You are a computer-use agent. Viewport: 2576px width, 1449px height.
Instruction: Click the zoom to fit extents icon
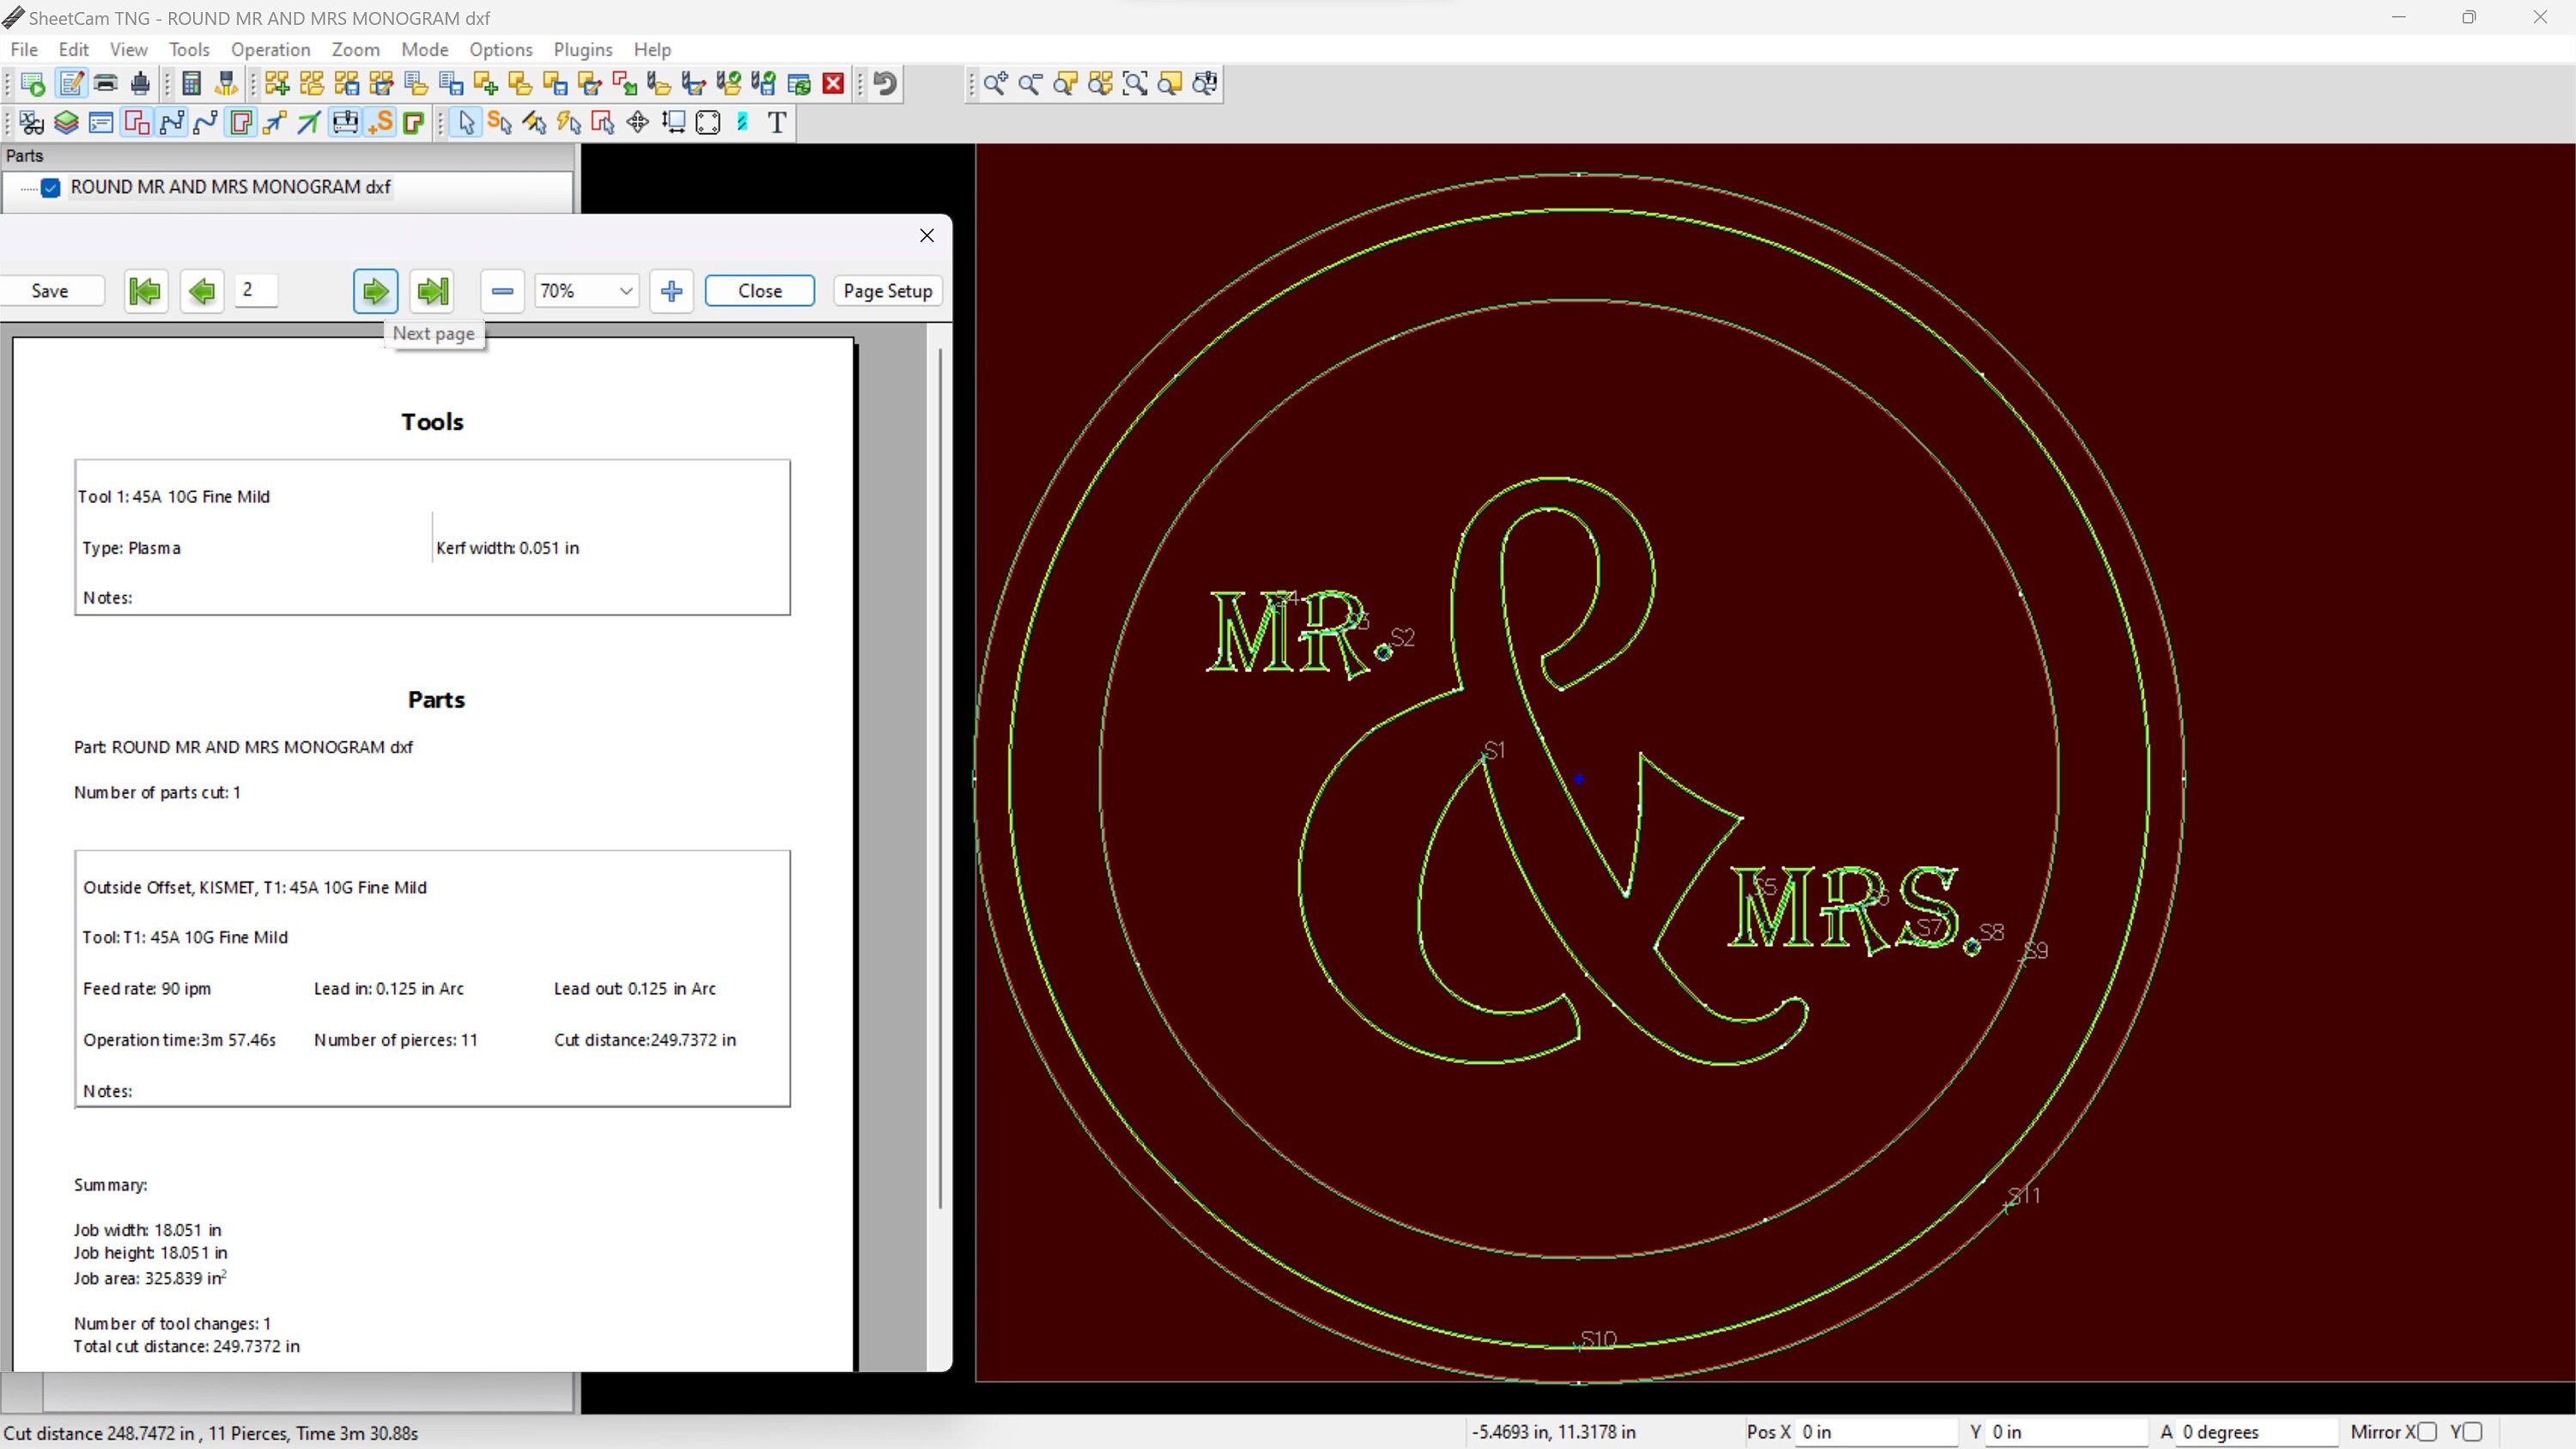tap(1136, 84)
